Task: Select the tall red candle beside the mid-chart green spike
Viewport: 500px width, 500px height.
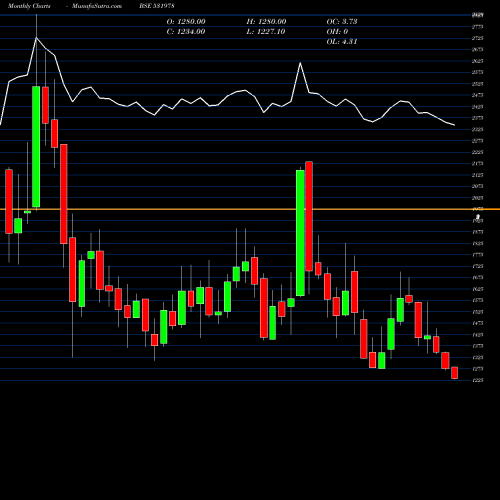Action: pyautogui.click(x=309, y=216)
